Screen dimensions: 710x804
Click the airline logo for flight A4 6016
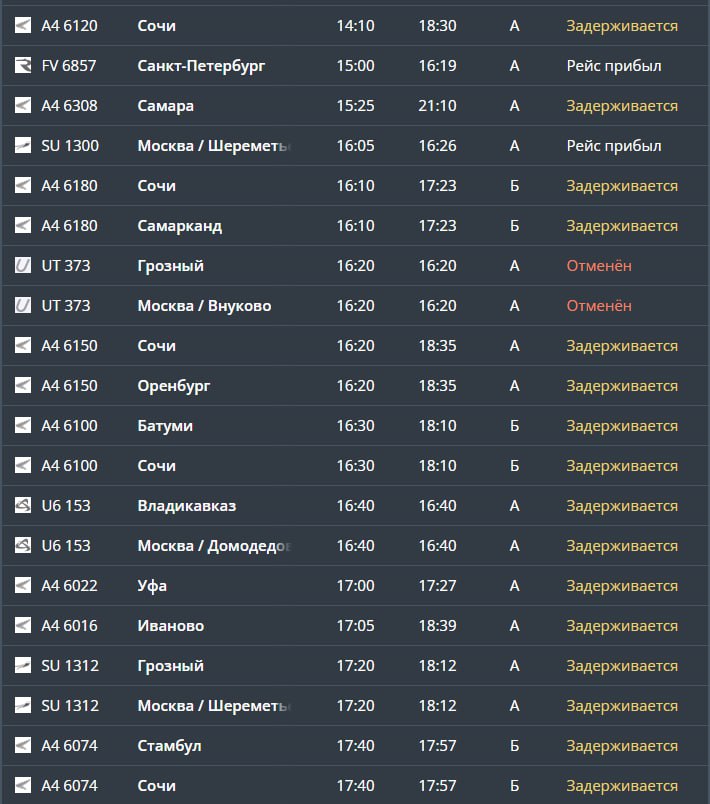point(23,626)
